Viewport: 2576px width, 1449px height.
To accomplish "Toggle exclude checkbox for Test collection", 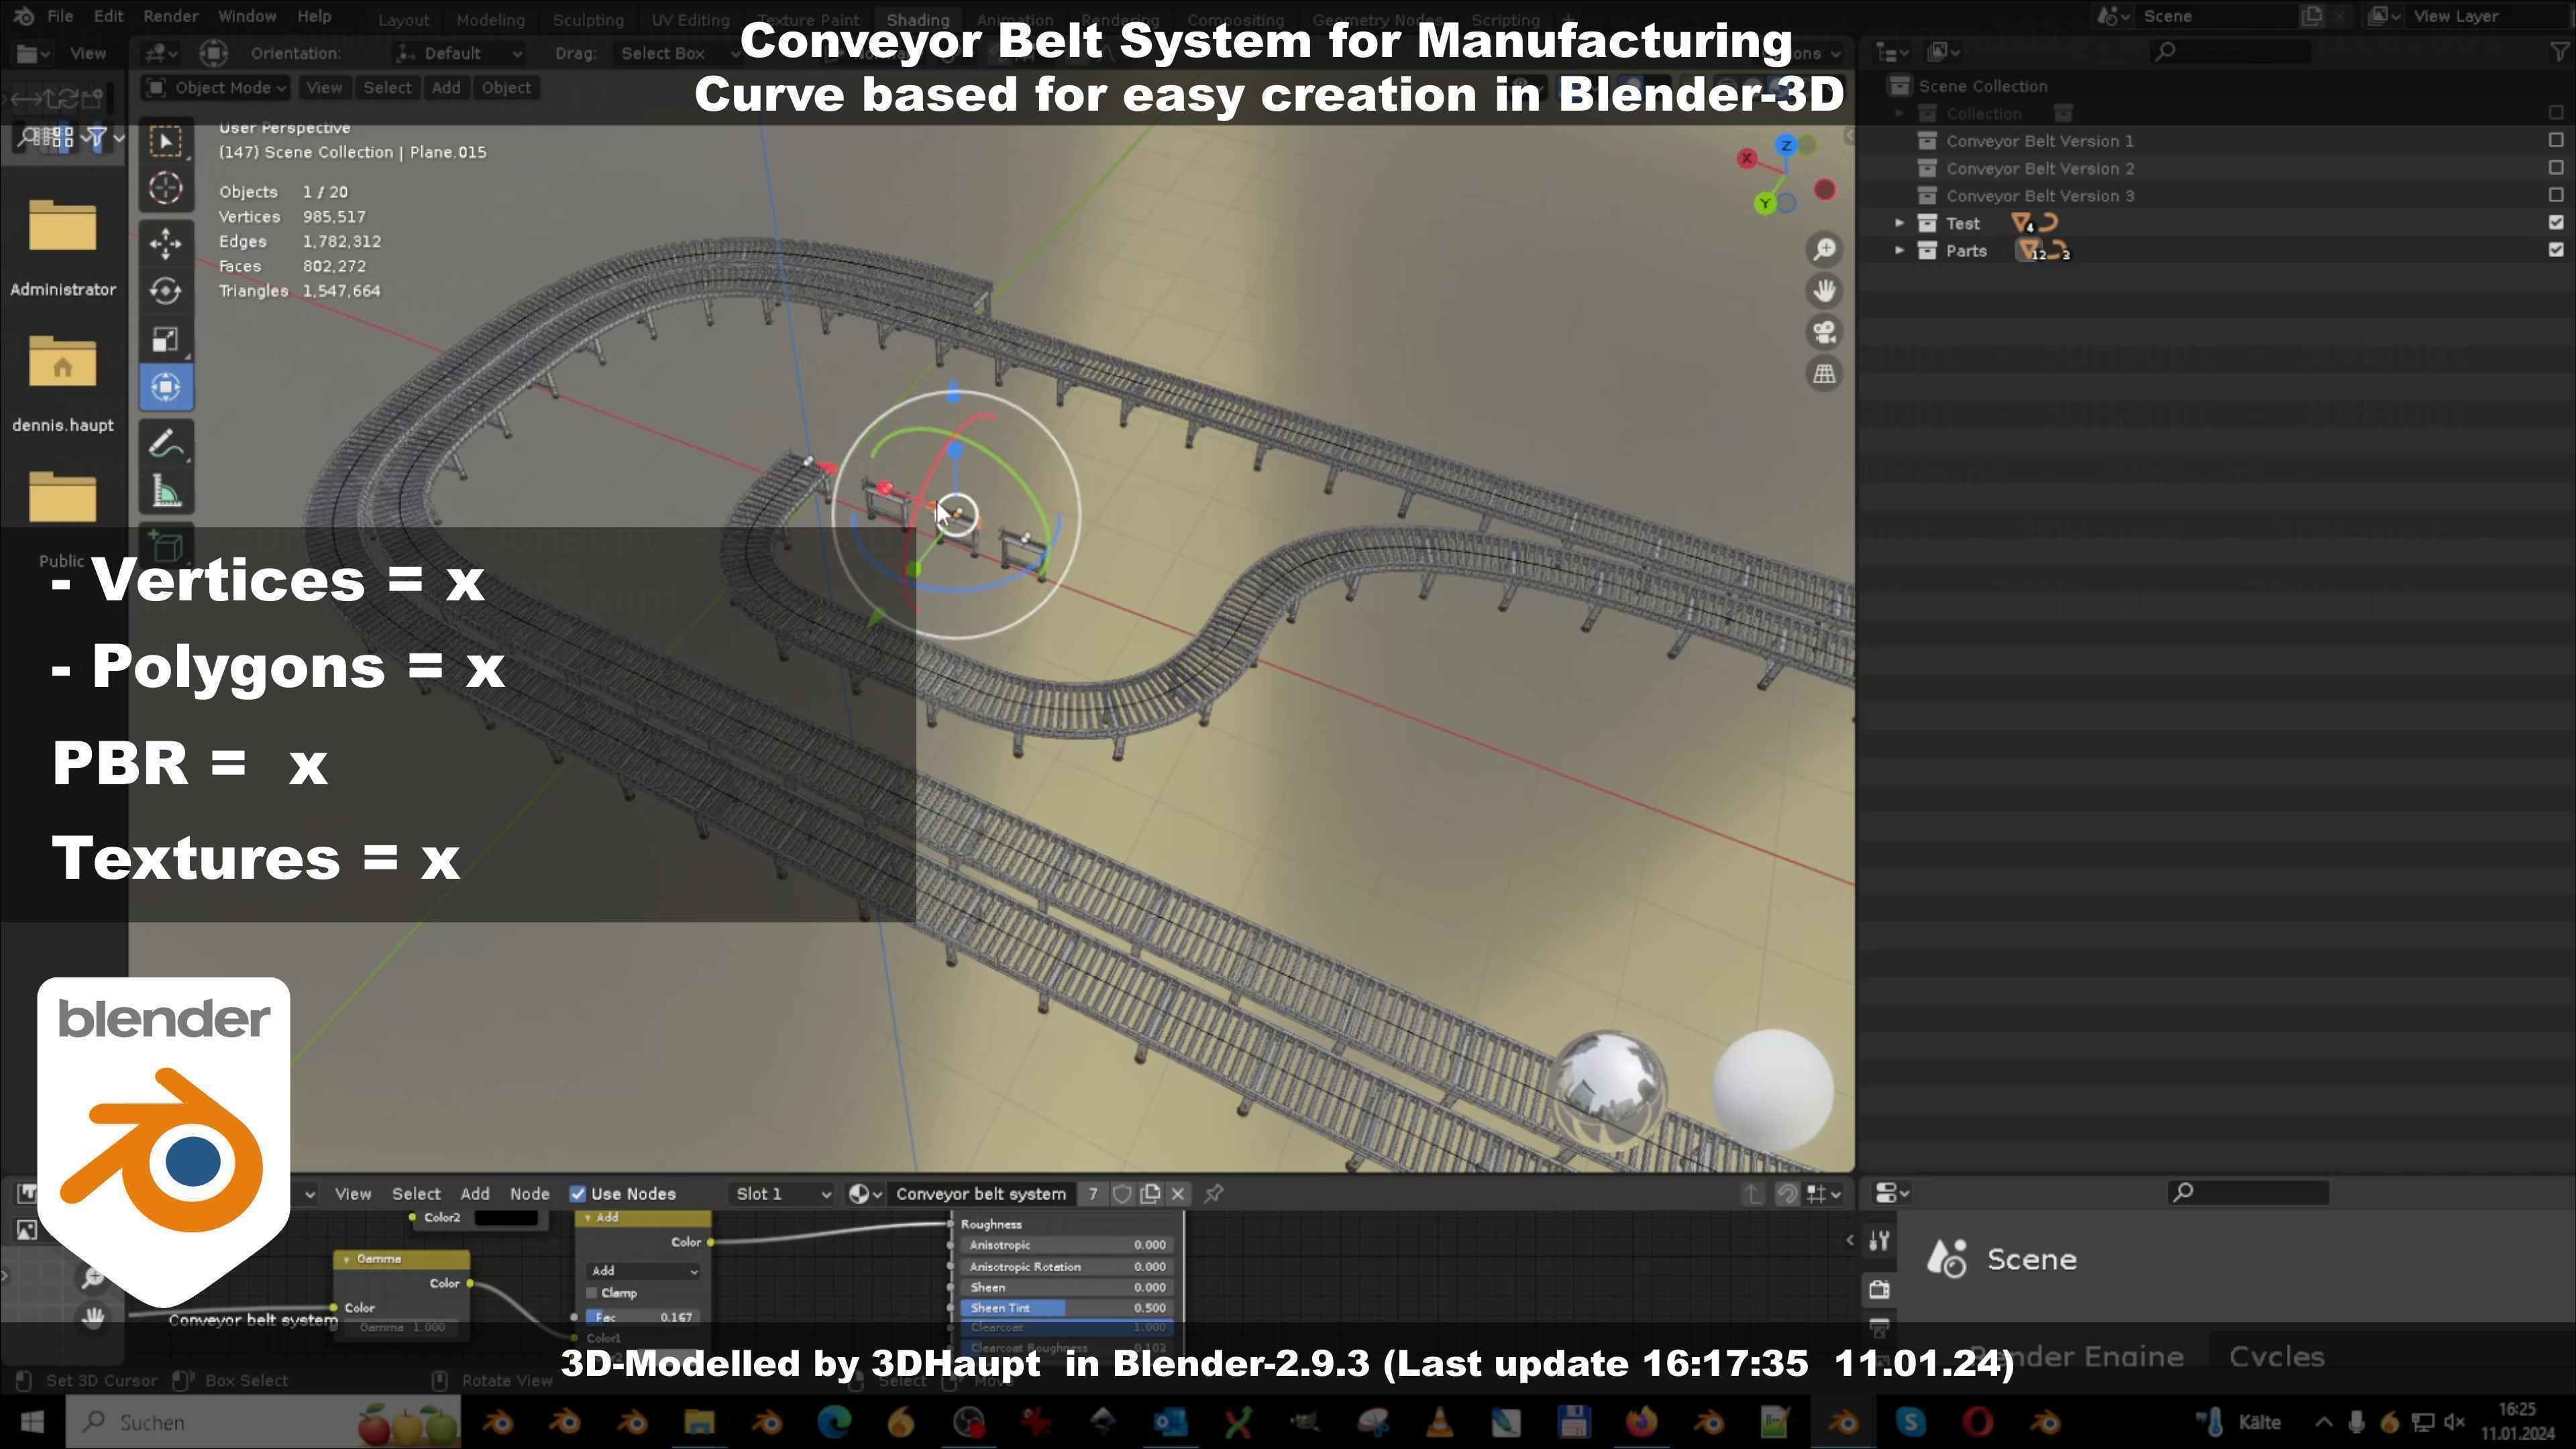I will pyautogui.click(x=2556, y=223).
